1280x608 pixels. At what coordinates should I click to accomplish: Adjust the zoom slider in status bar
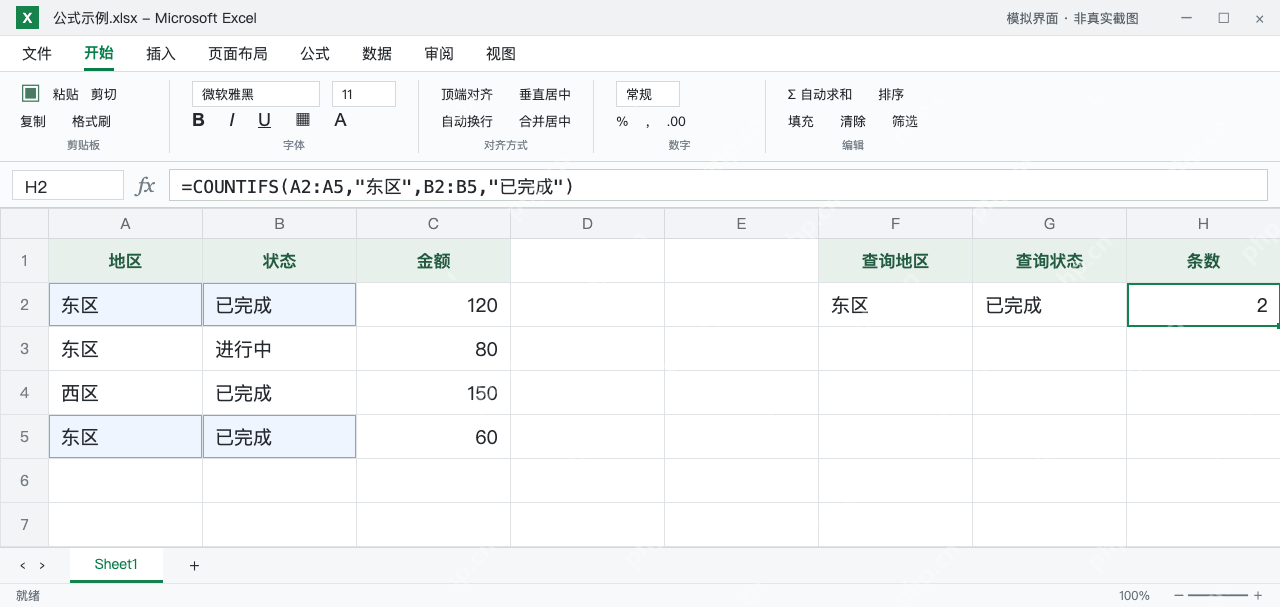pos(1218,595)
